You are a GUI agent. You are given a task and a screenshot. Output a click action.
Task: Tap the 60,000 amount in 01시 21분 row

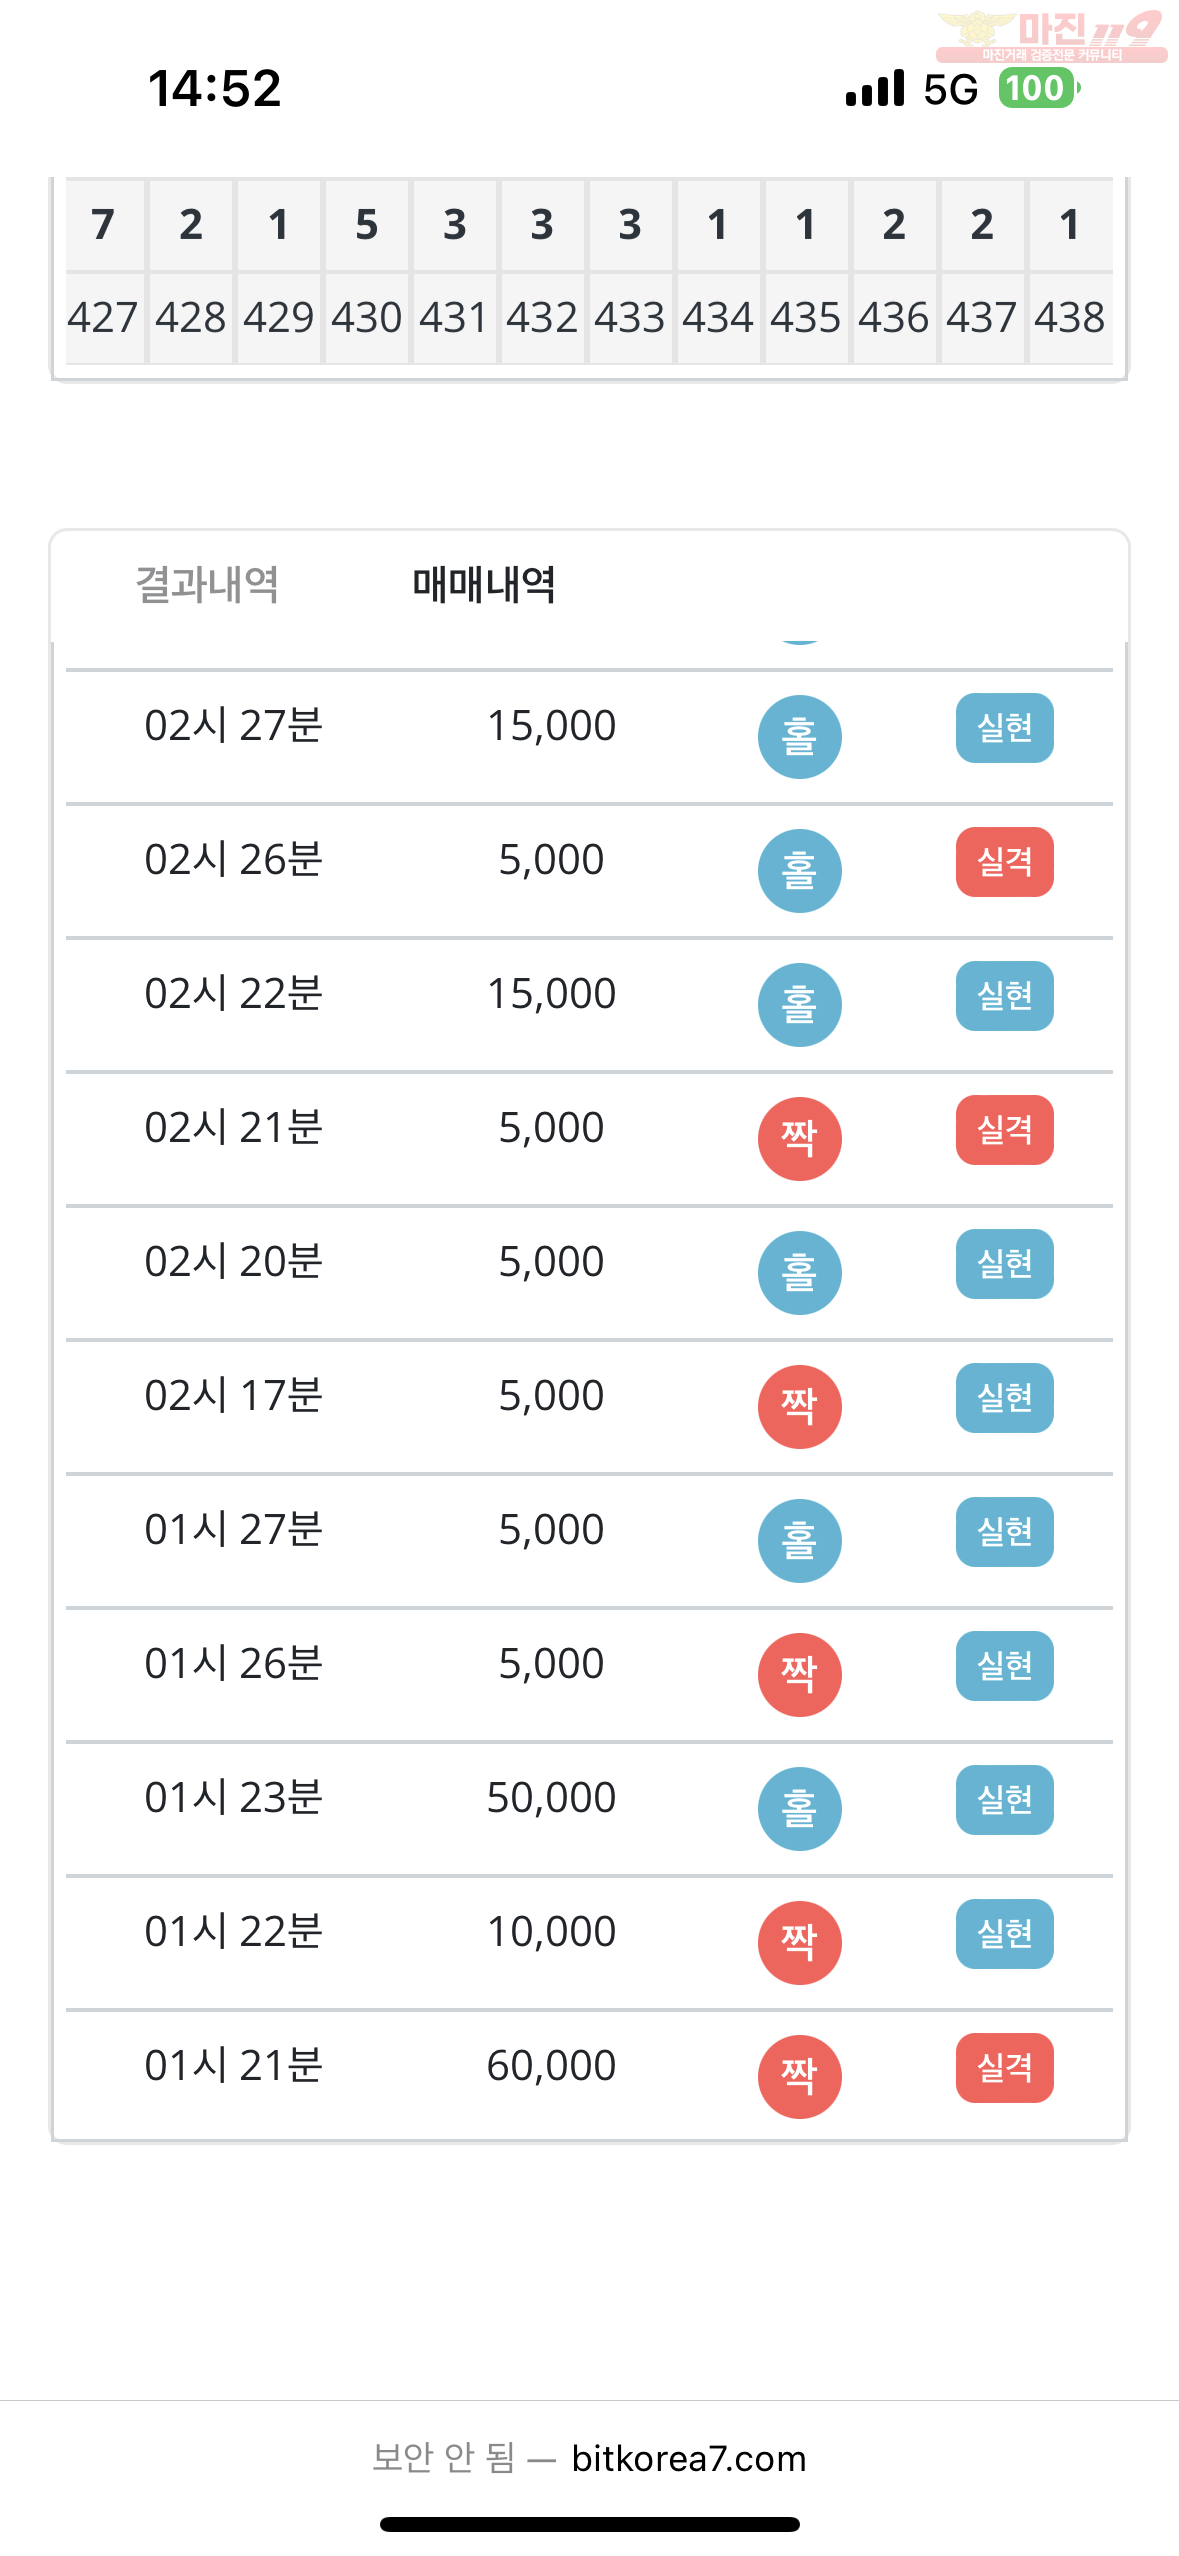[x=551, y=2065]
